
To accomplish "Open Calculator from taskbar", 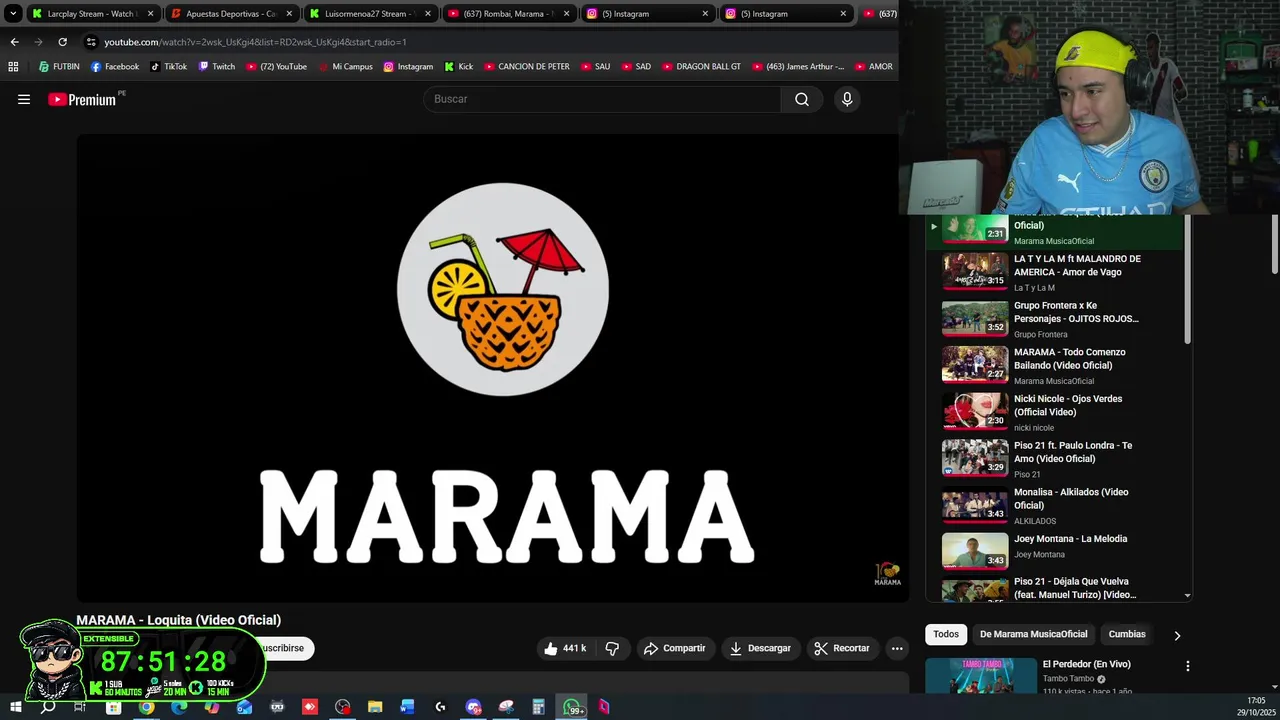I will pos(538,707).
